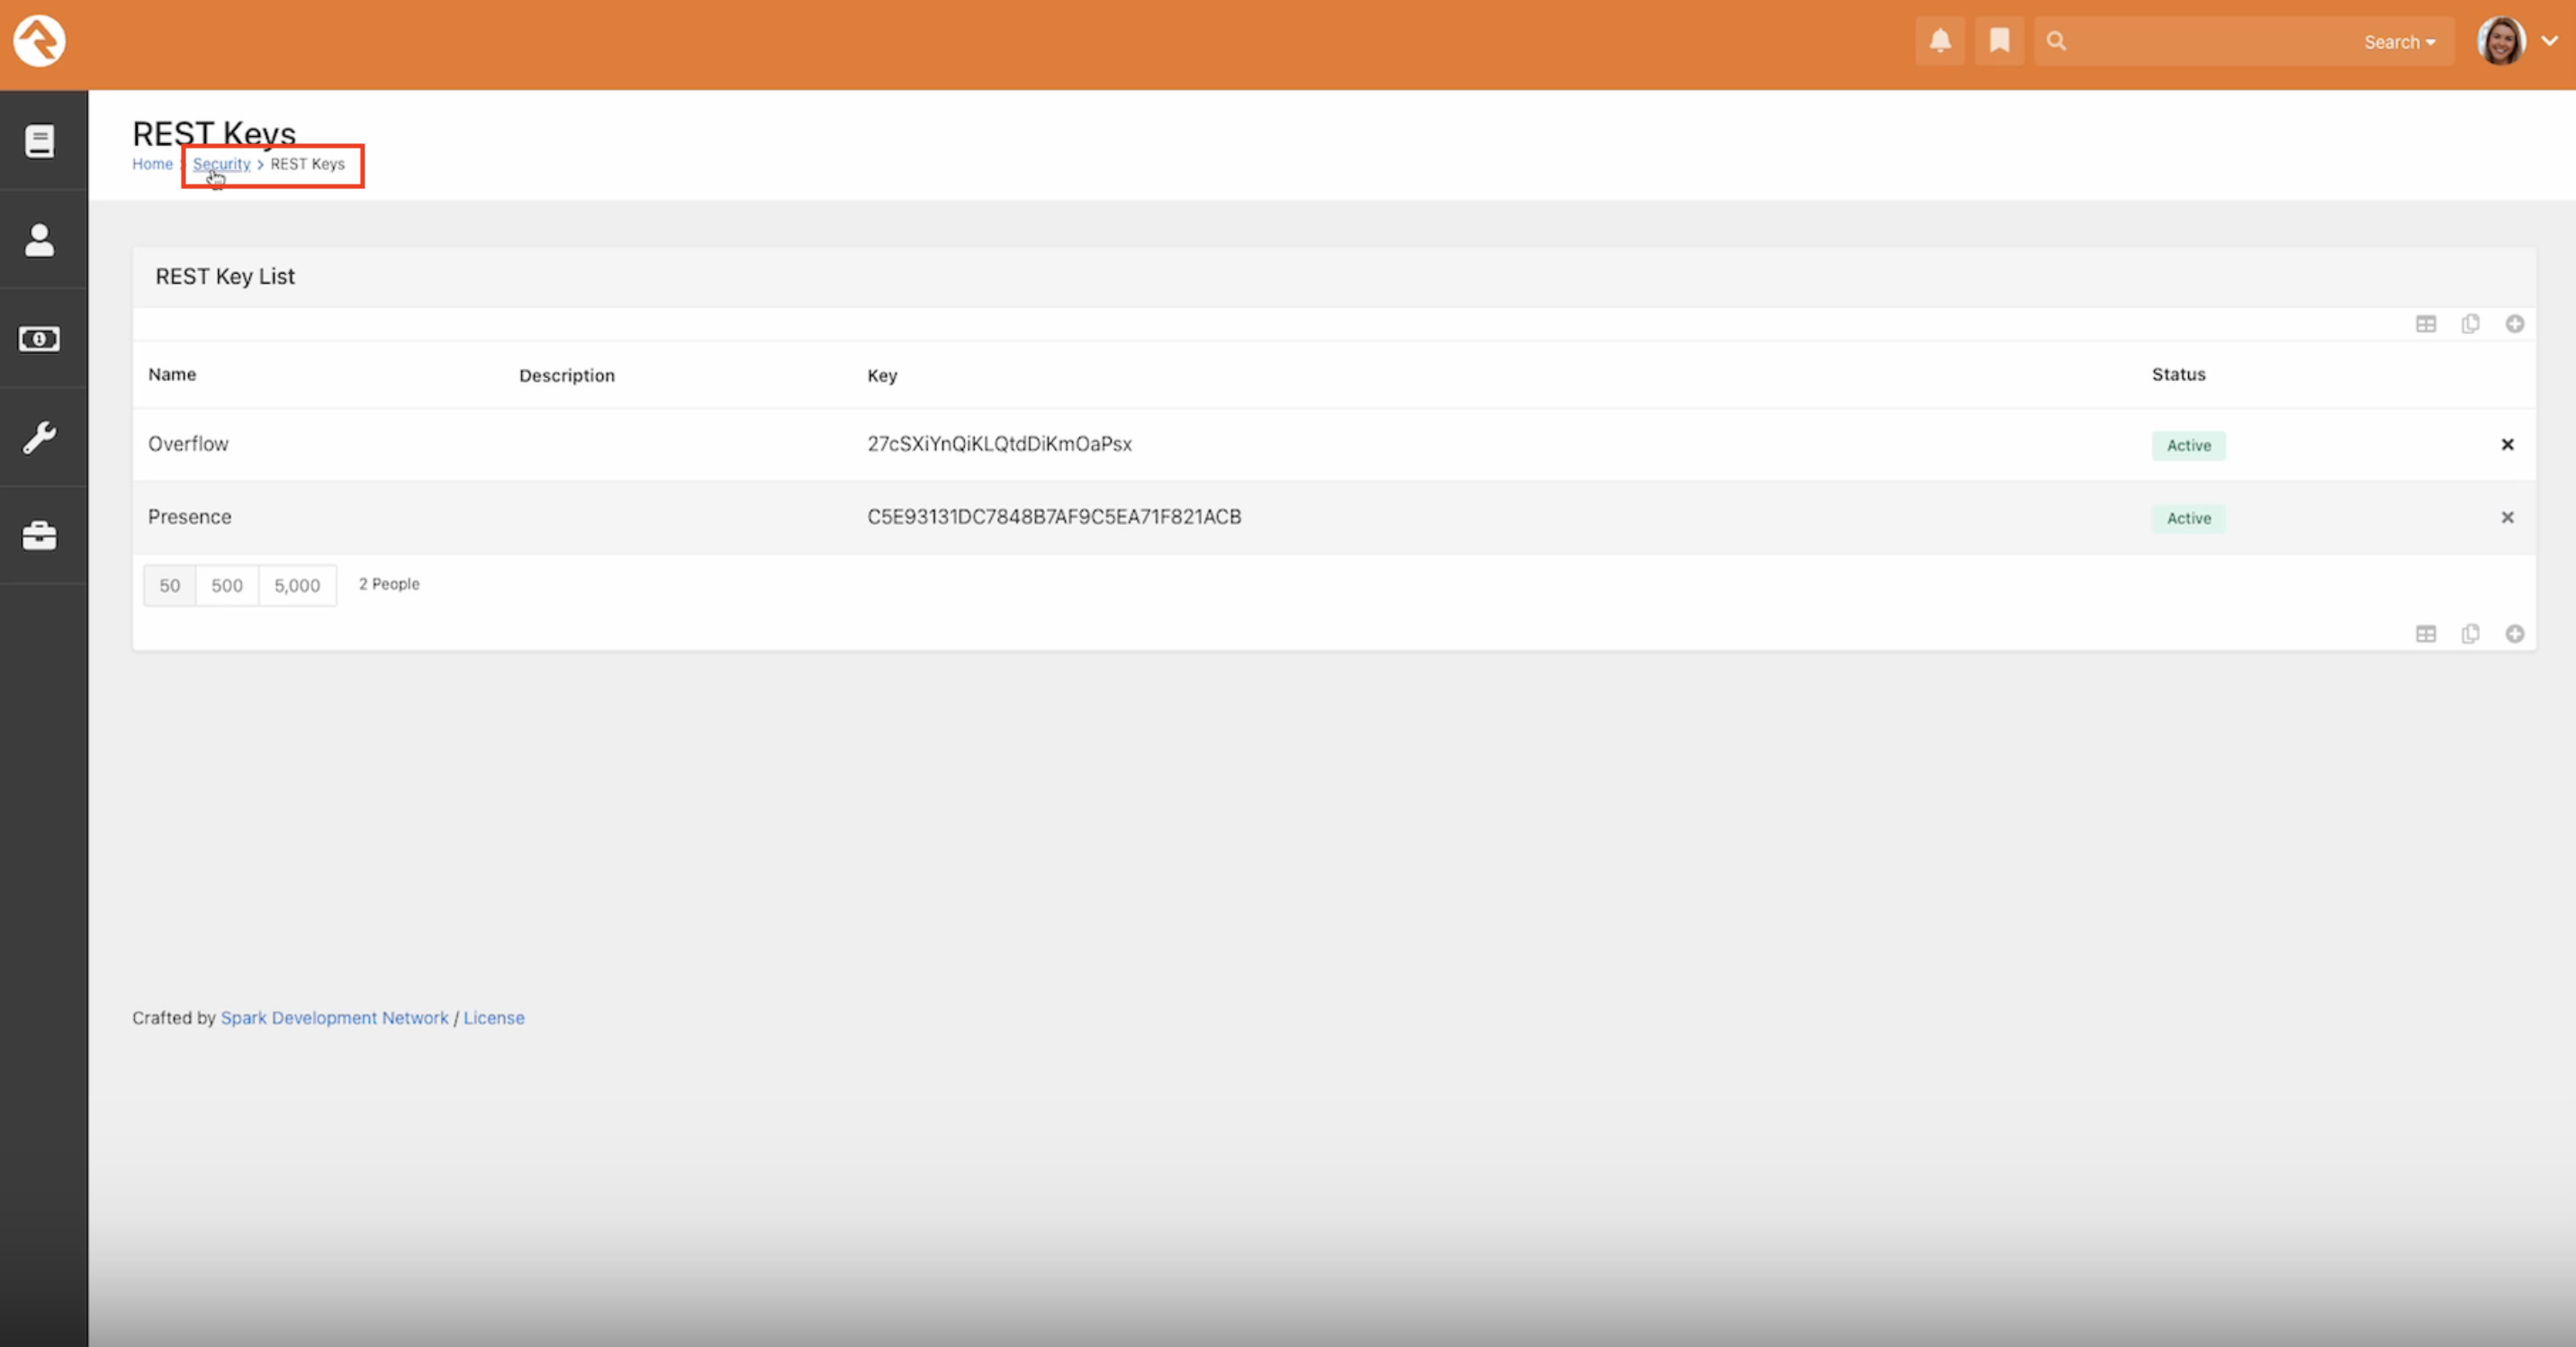Set page size to 500

point(227,586)
